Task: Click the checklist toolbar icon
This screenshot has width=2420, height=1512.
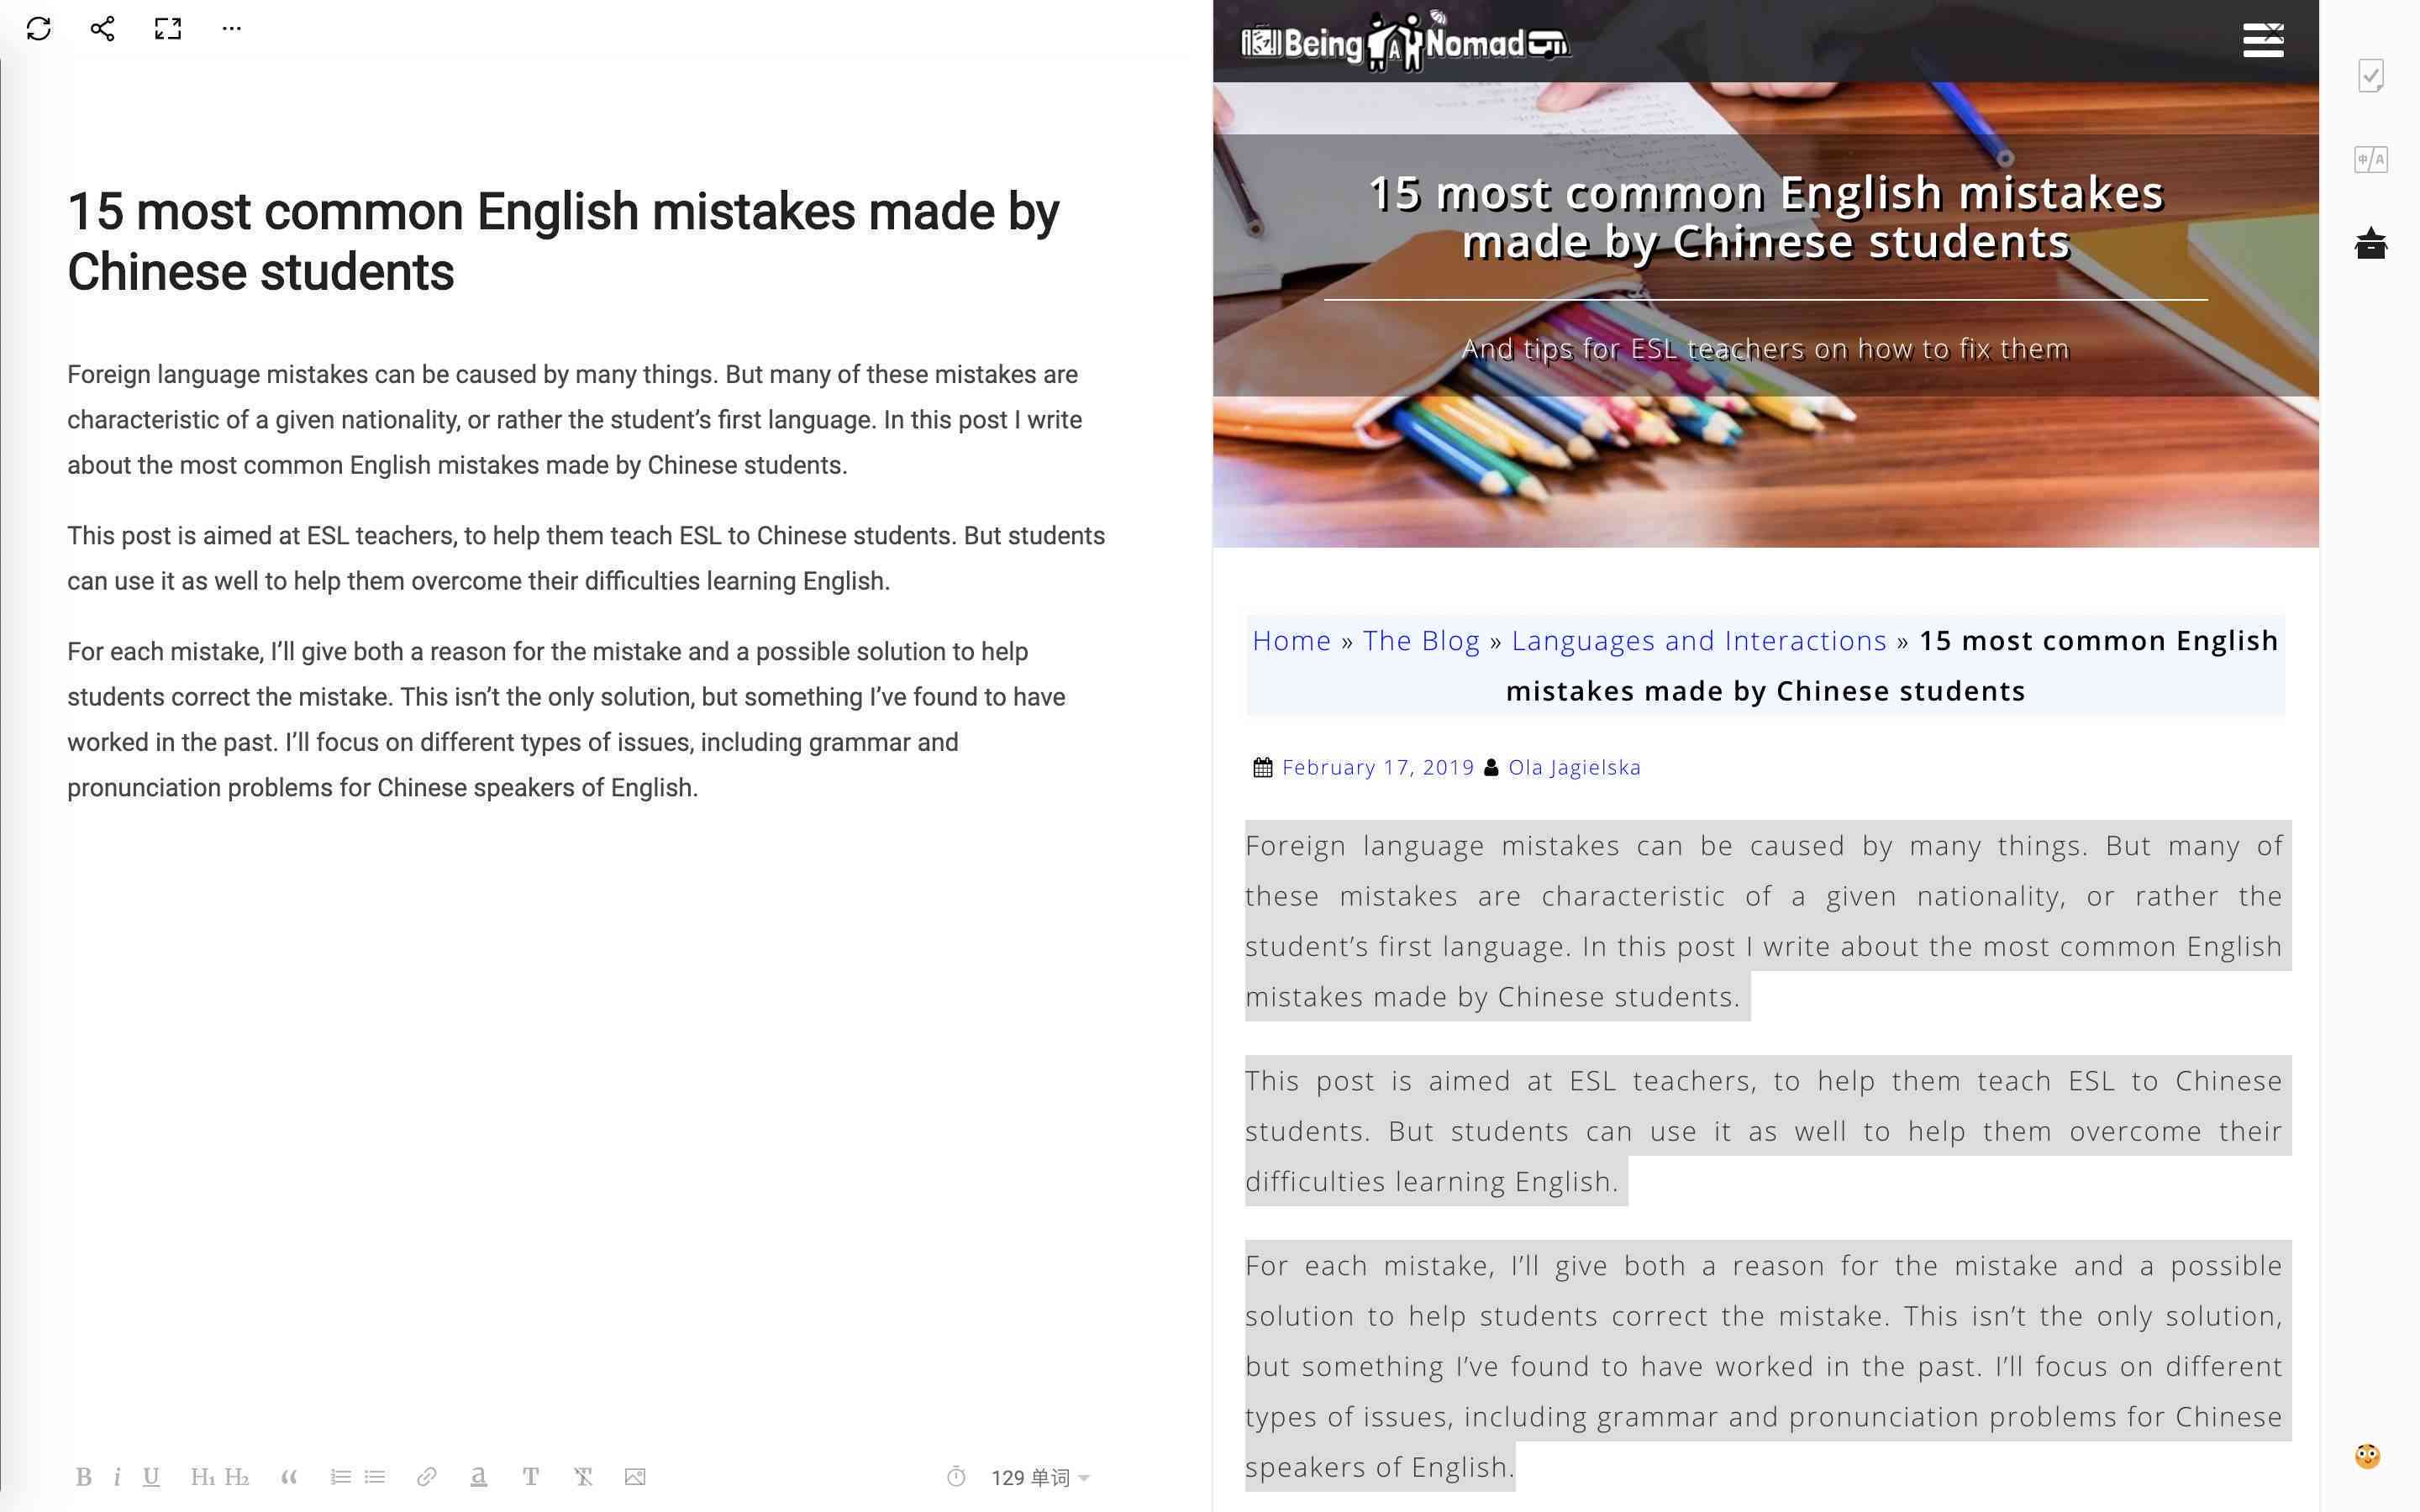Action: [x=2371, y=75]
